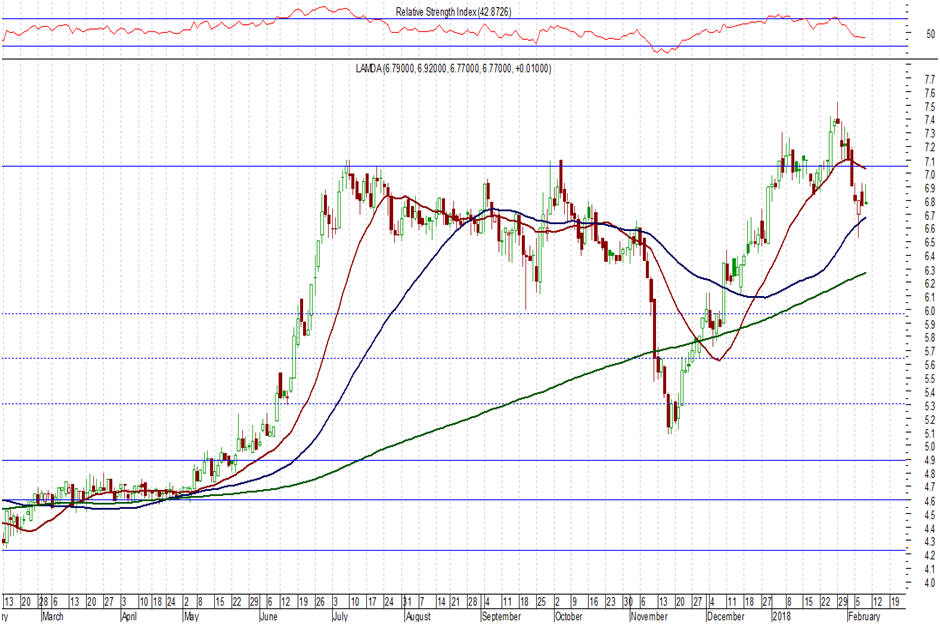940x624 pixels.
Task: Click the 4.4 price axis label
Action: click(930, 529)
